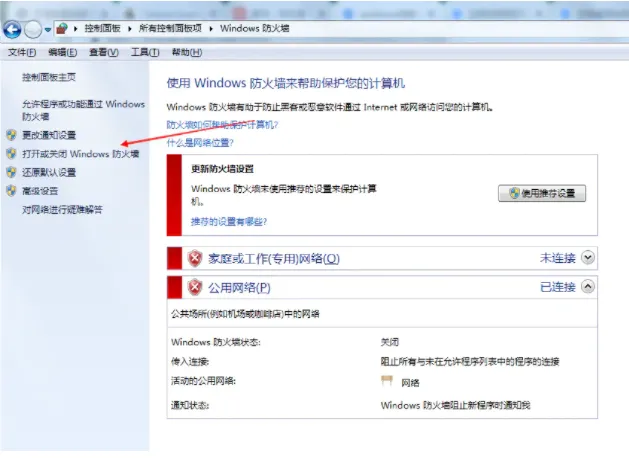Click red shield icon beside 公用网络
This screenshot has height=458, width=629.
[x=195, y=287]
